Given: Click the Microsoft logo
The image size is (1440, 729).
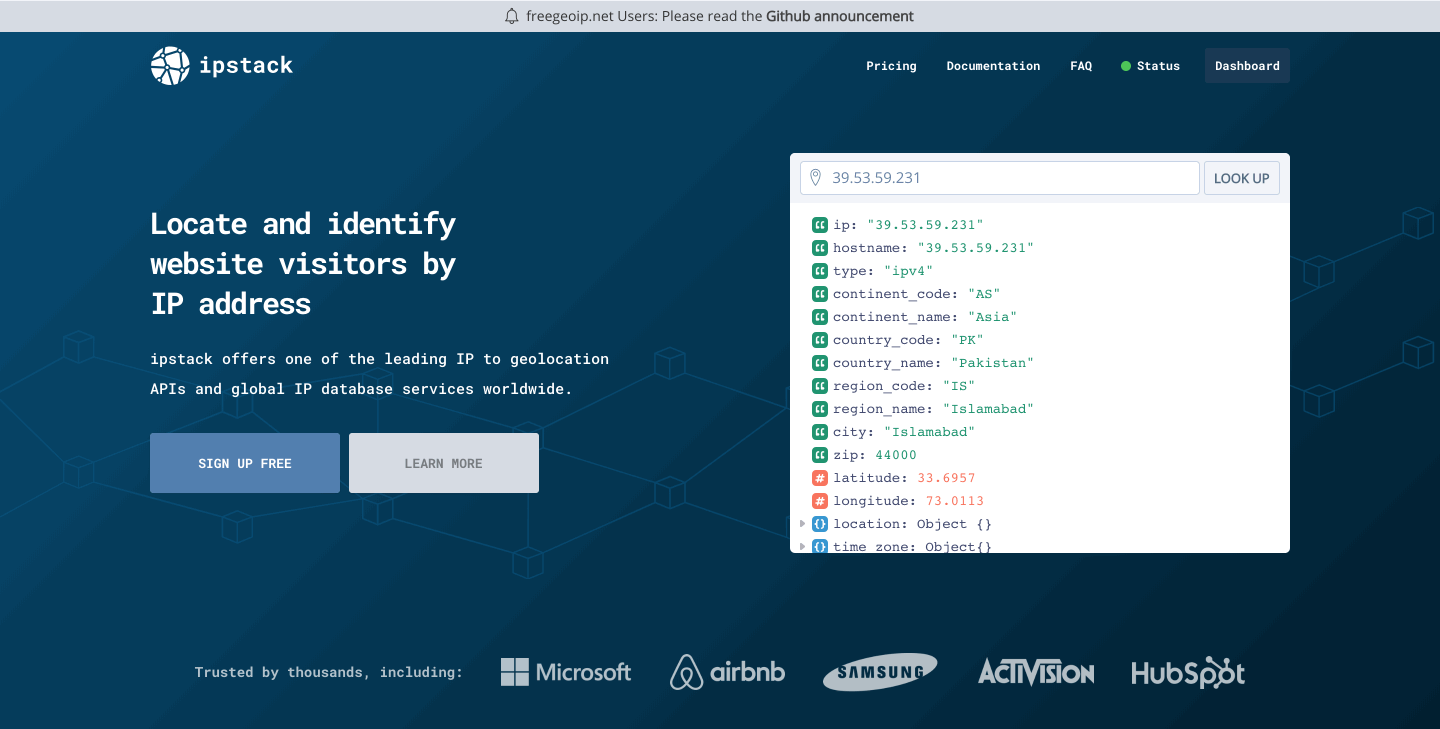Looking at the screenshot, I should pyautogui.click(x=566, y=672).
